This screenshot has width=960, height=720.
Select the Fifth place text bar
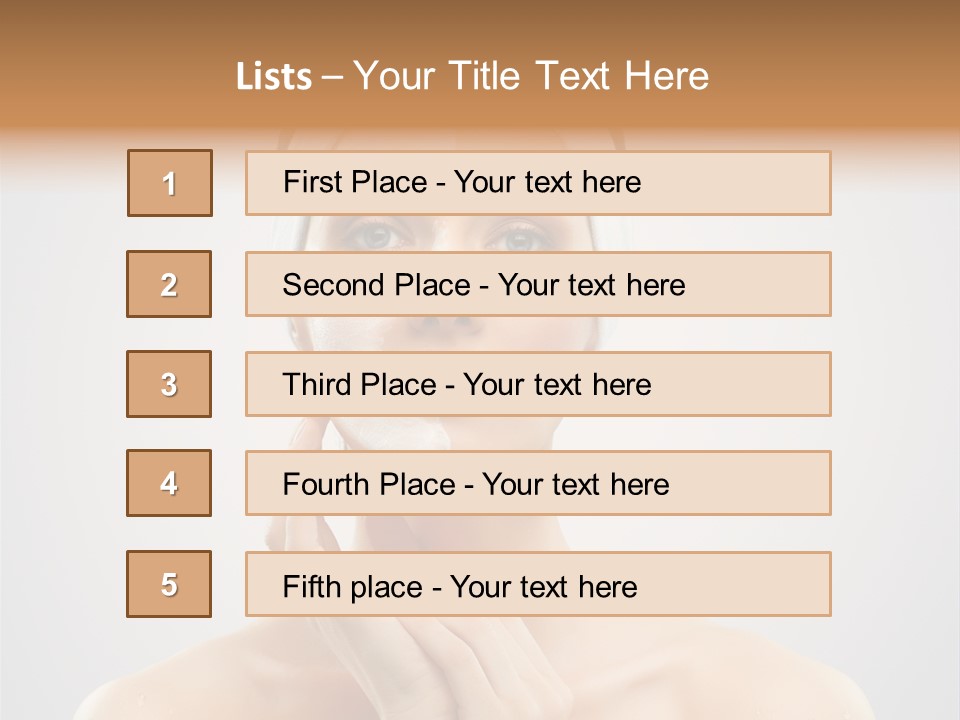[538, 585]
